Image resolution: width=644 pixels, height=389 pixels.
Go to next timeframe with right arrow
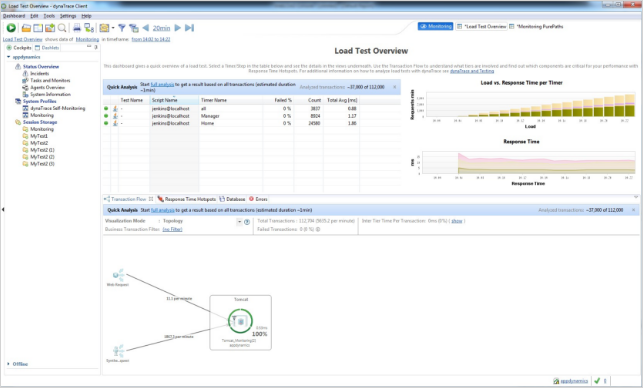178,28
